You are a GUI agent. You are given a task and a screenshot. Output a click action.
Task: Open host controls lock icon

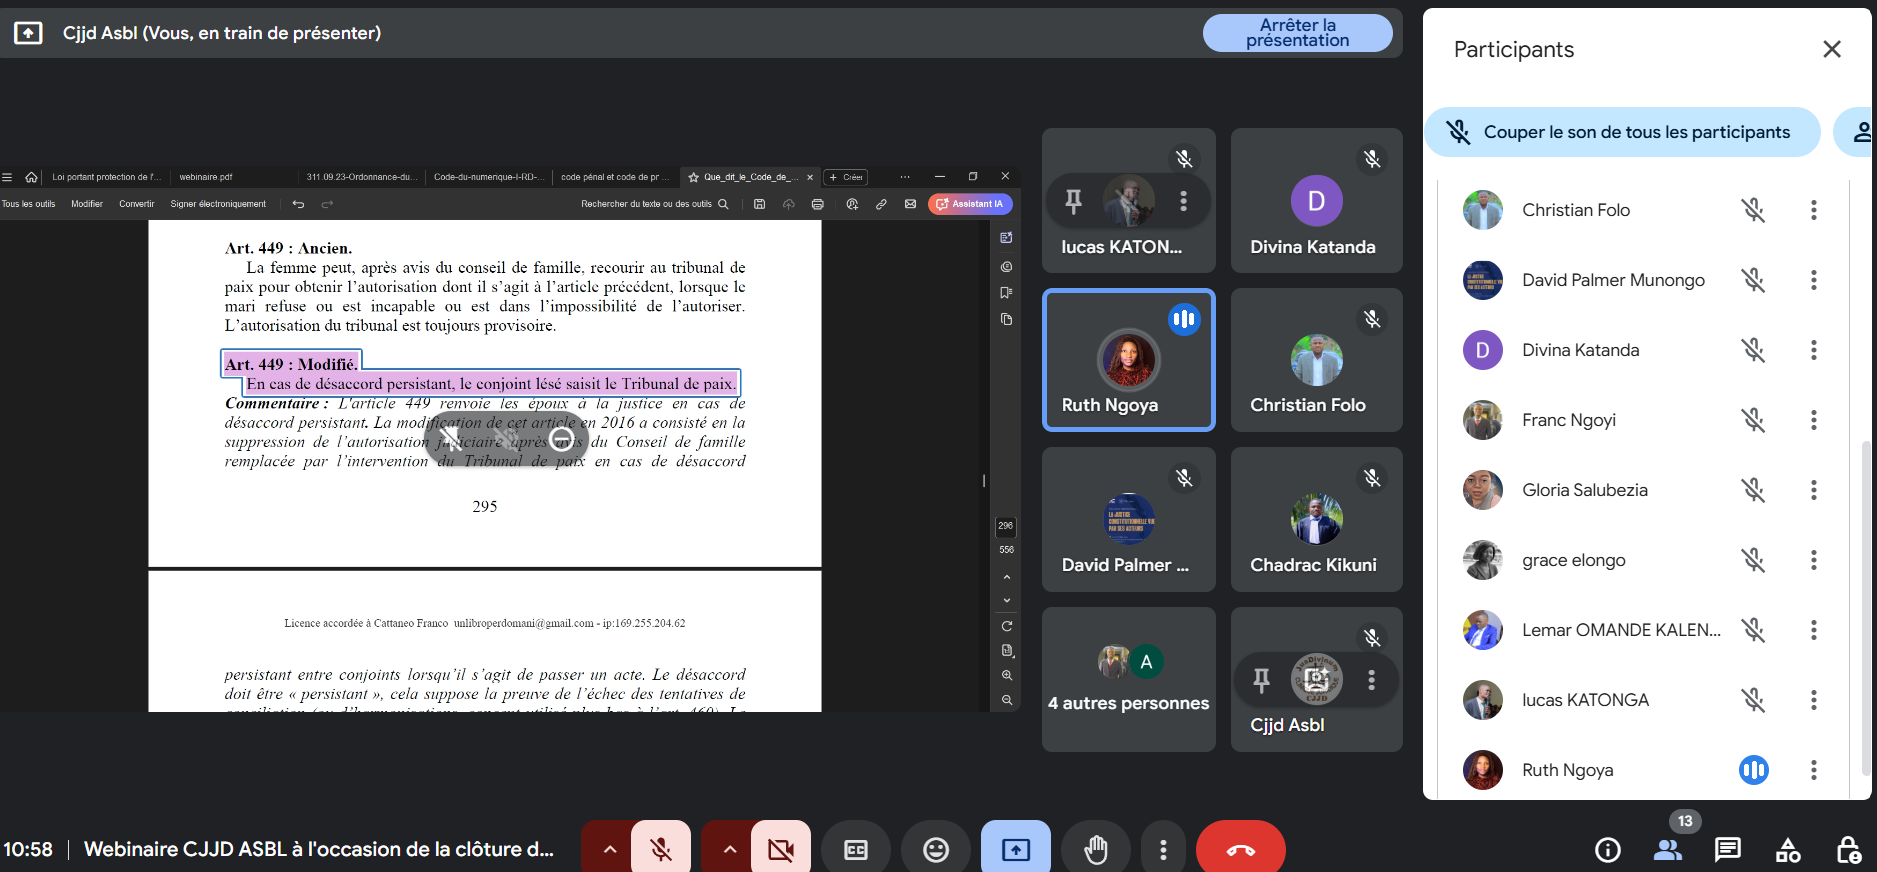click(x=1848, y=850)
